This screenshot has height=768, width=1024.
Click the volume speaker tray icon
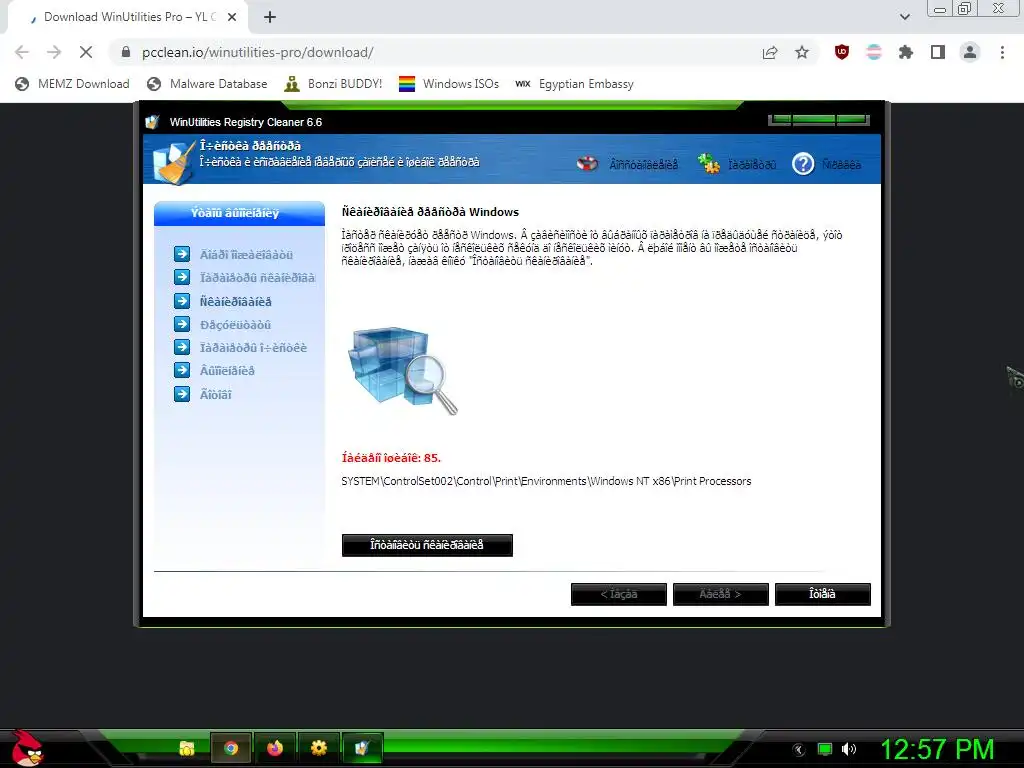[x=849, y=749]
